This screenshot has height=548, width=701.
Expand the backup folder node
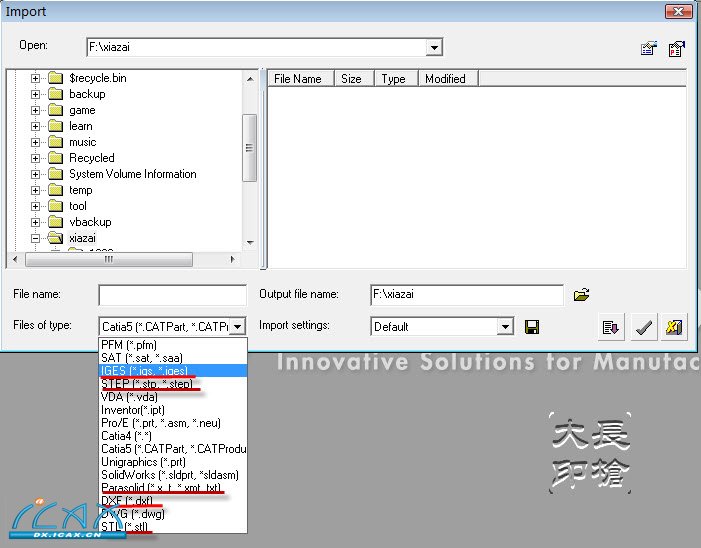point(35,94)
